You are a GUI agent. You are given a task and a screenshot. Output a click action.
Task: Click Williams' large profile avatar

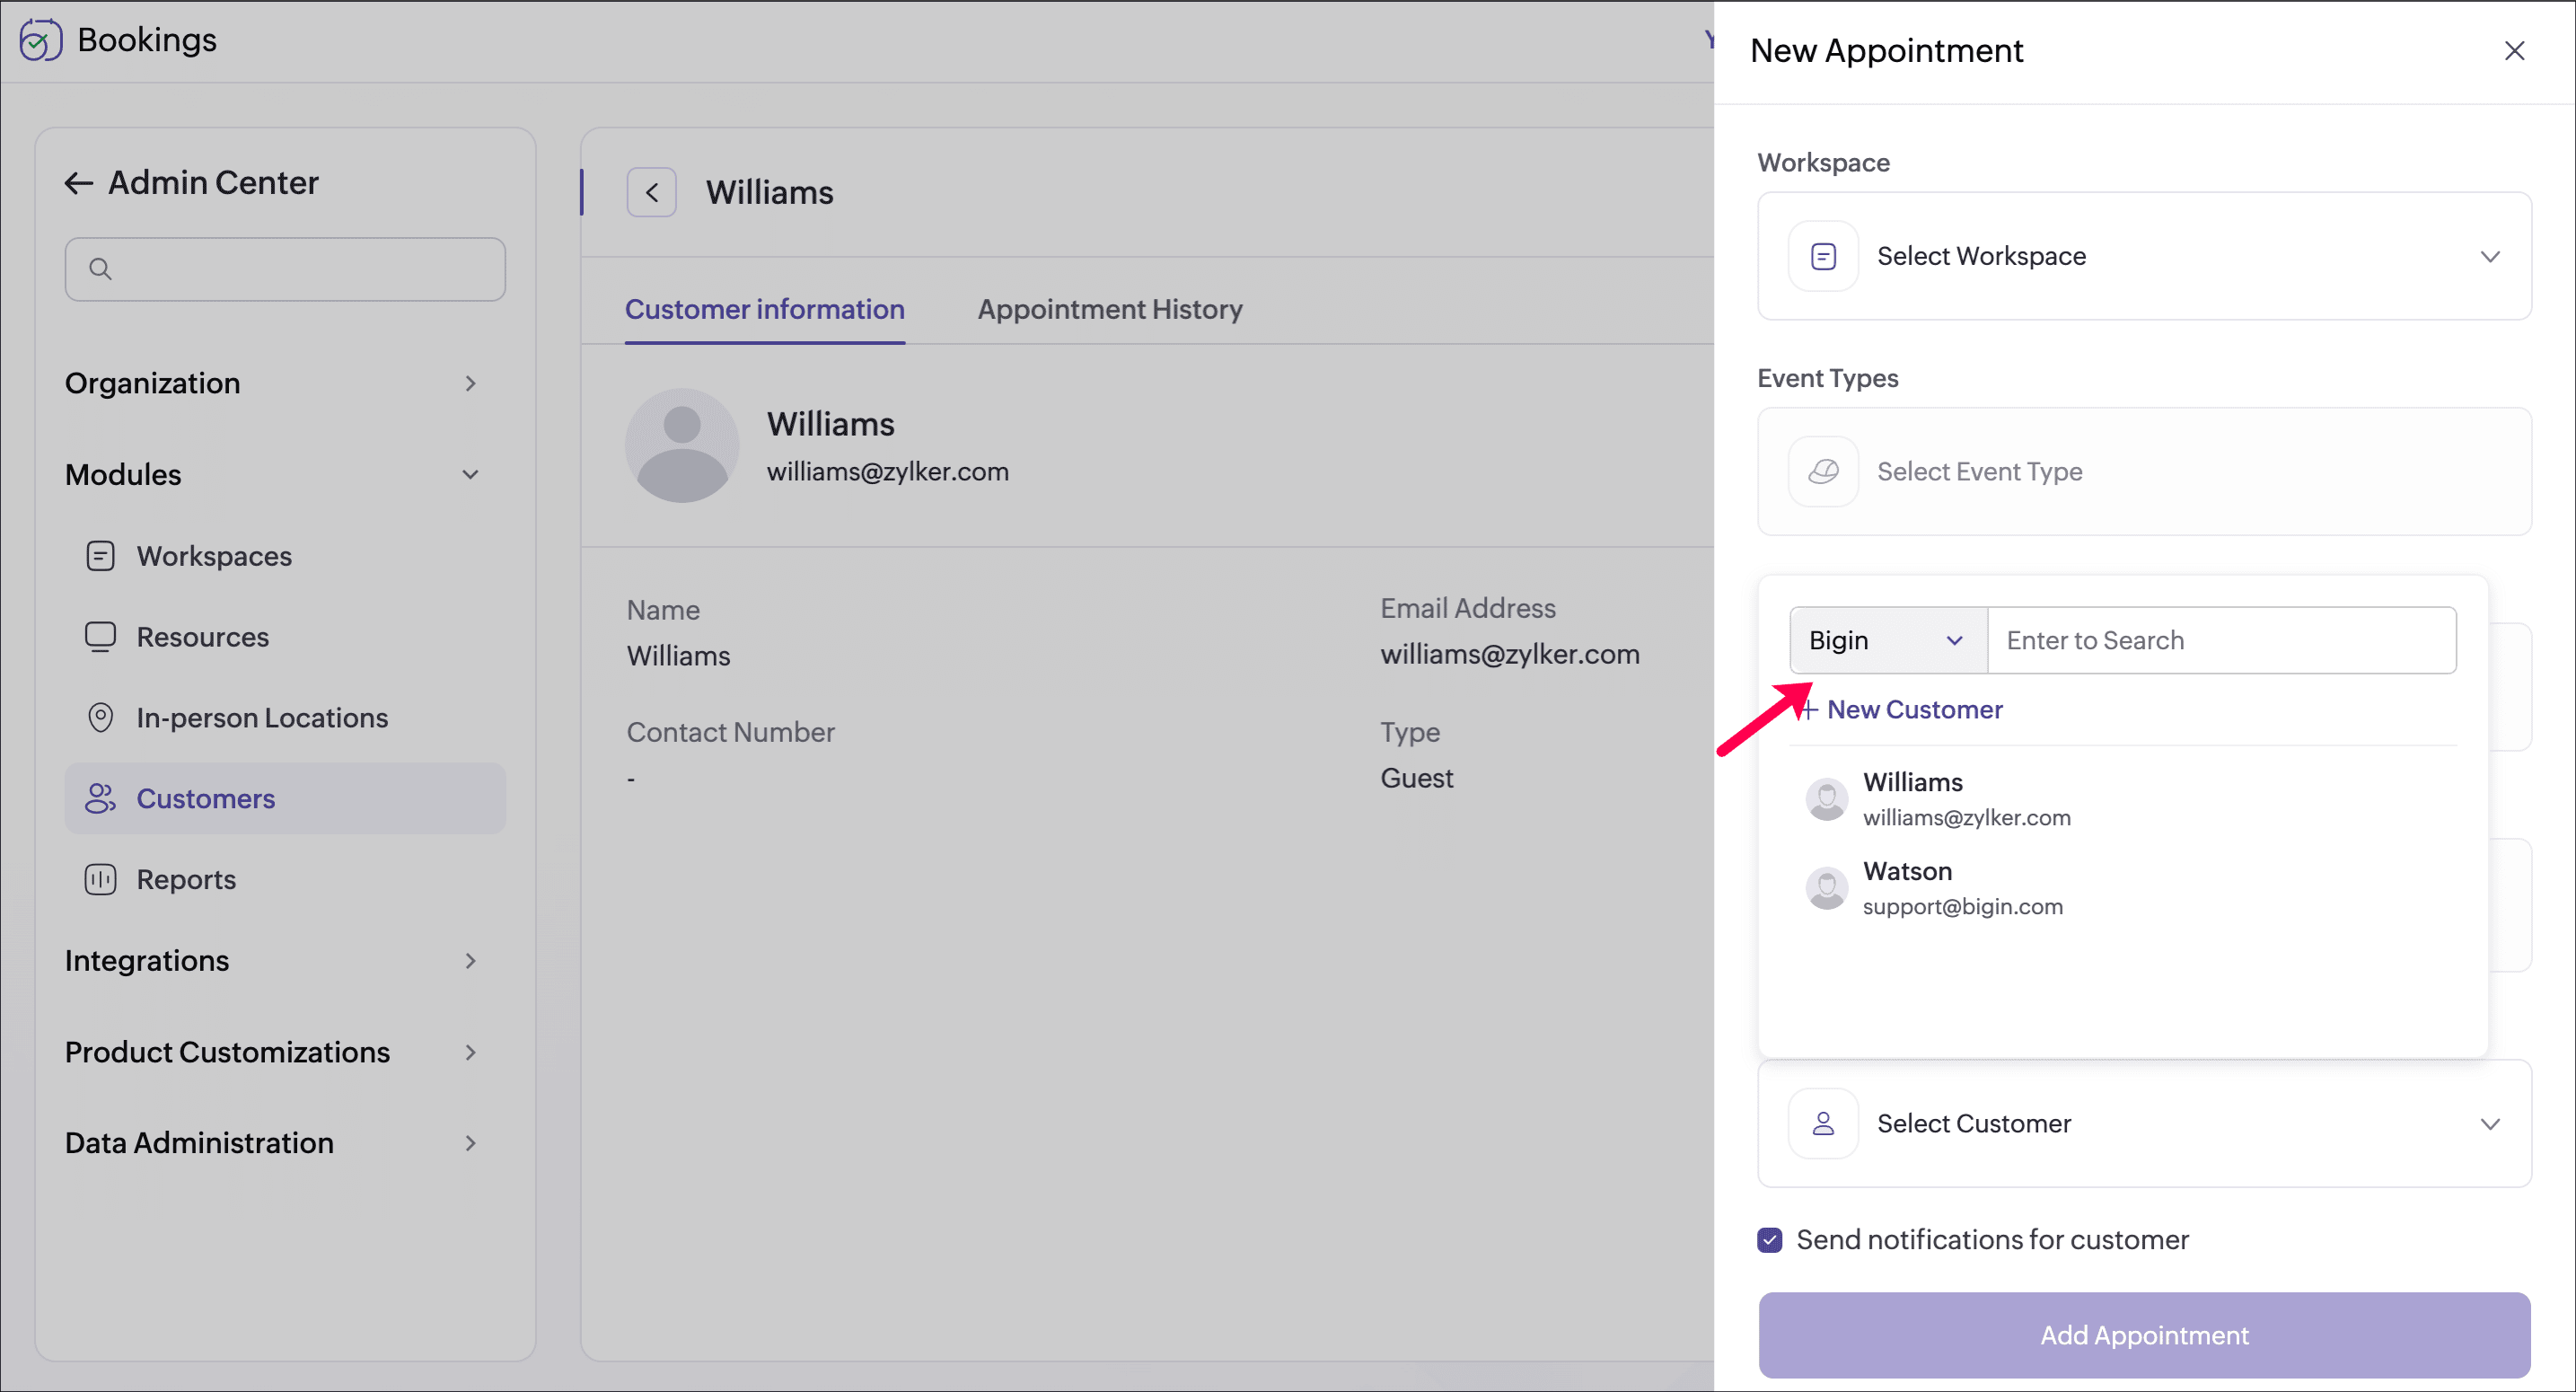[x=682, y=446]
